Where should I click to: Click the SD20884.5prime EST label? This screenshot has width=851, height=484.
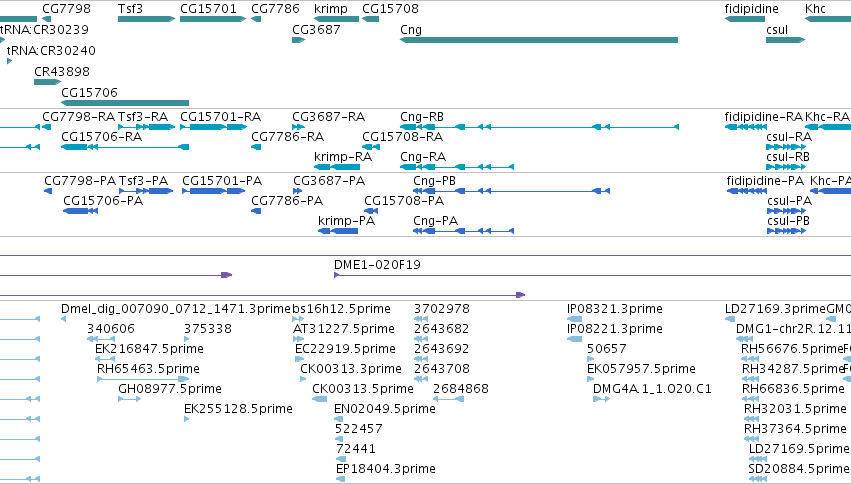pyautogui.click(x=799, y=469)
